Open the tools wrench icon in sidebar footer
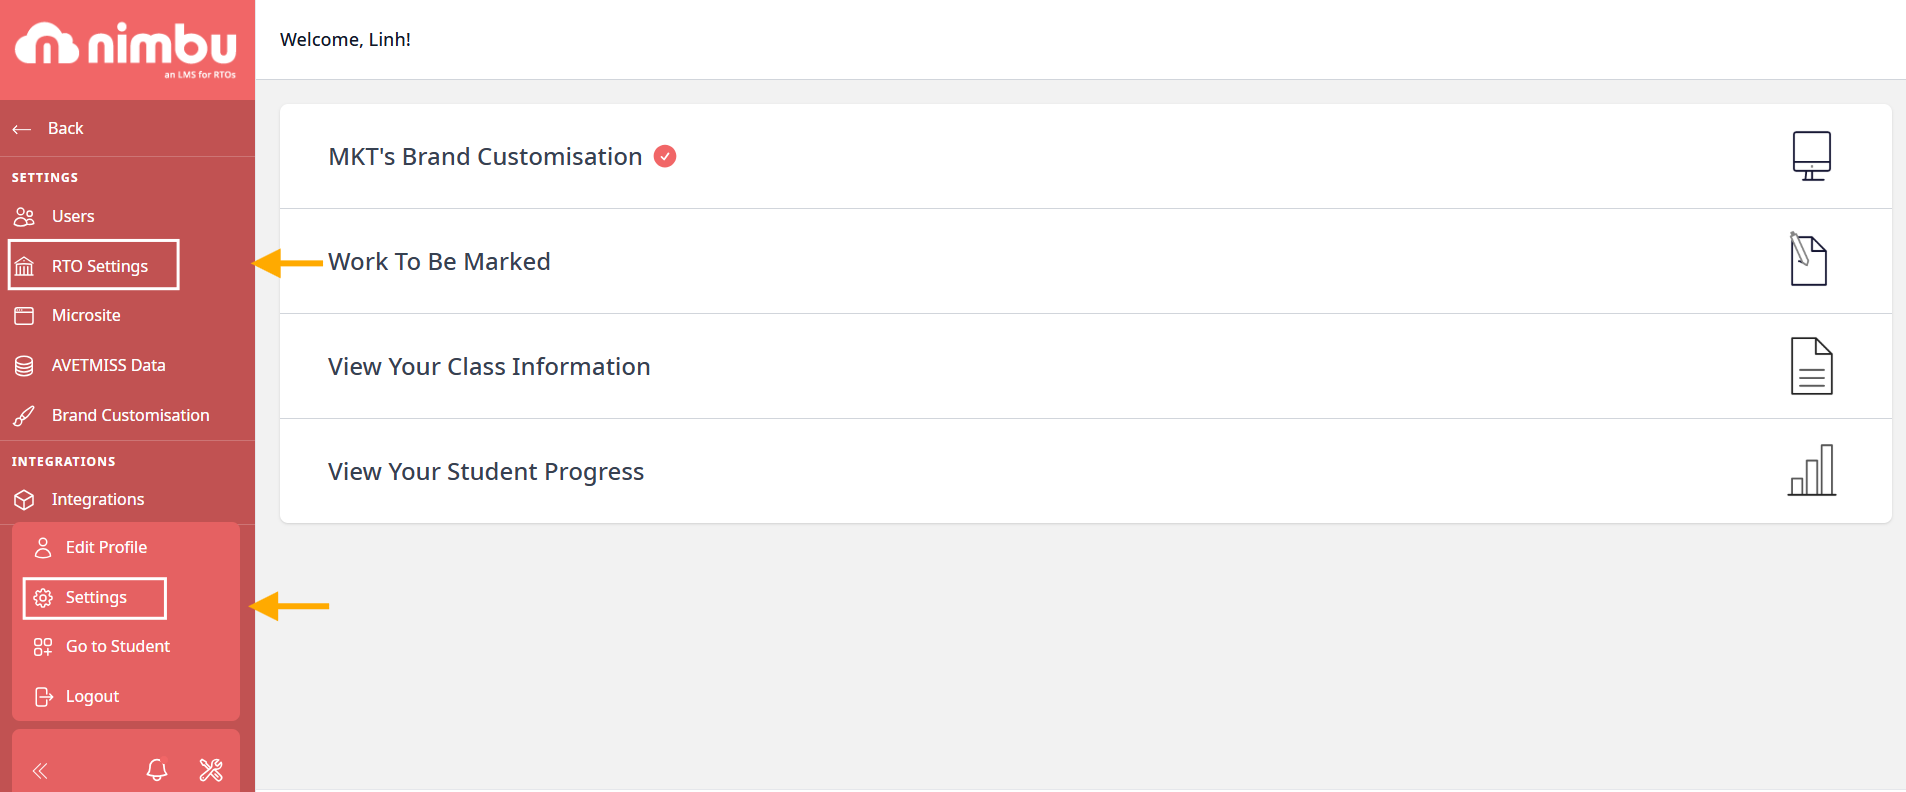 pyautogui.click(x=211, y=770)
